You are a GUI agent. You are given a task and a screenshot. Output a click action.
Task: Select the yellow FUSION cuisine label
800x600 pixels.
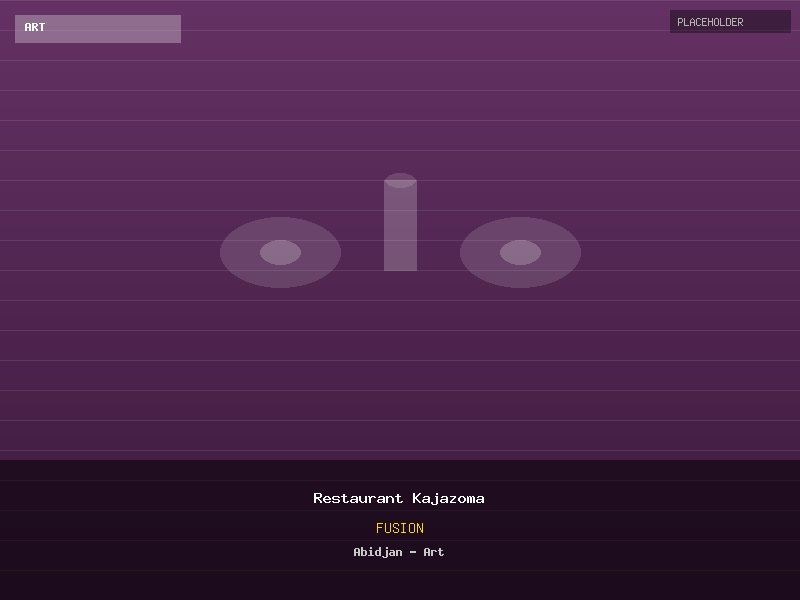click(399, 528)
